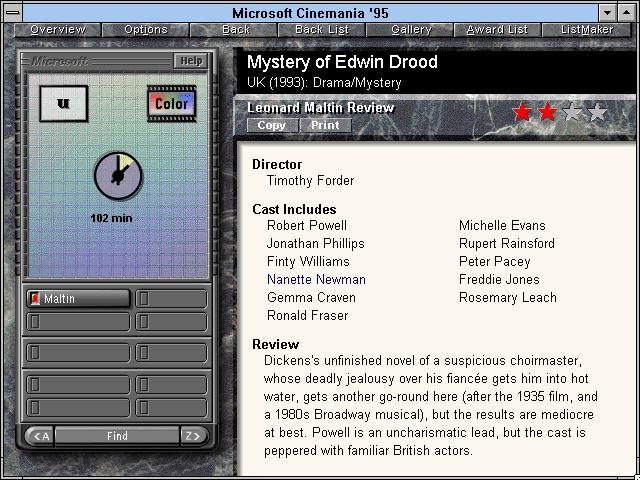Maximize the Cinemania '95 window

627,13
